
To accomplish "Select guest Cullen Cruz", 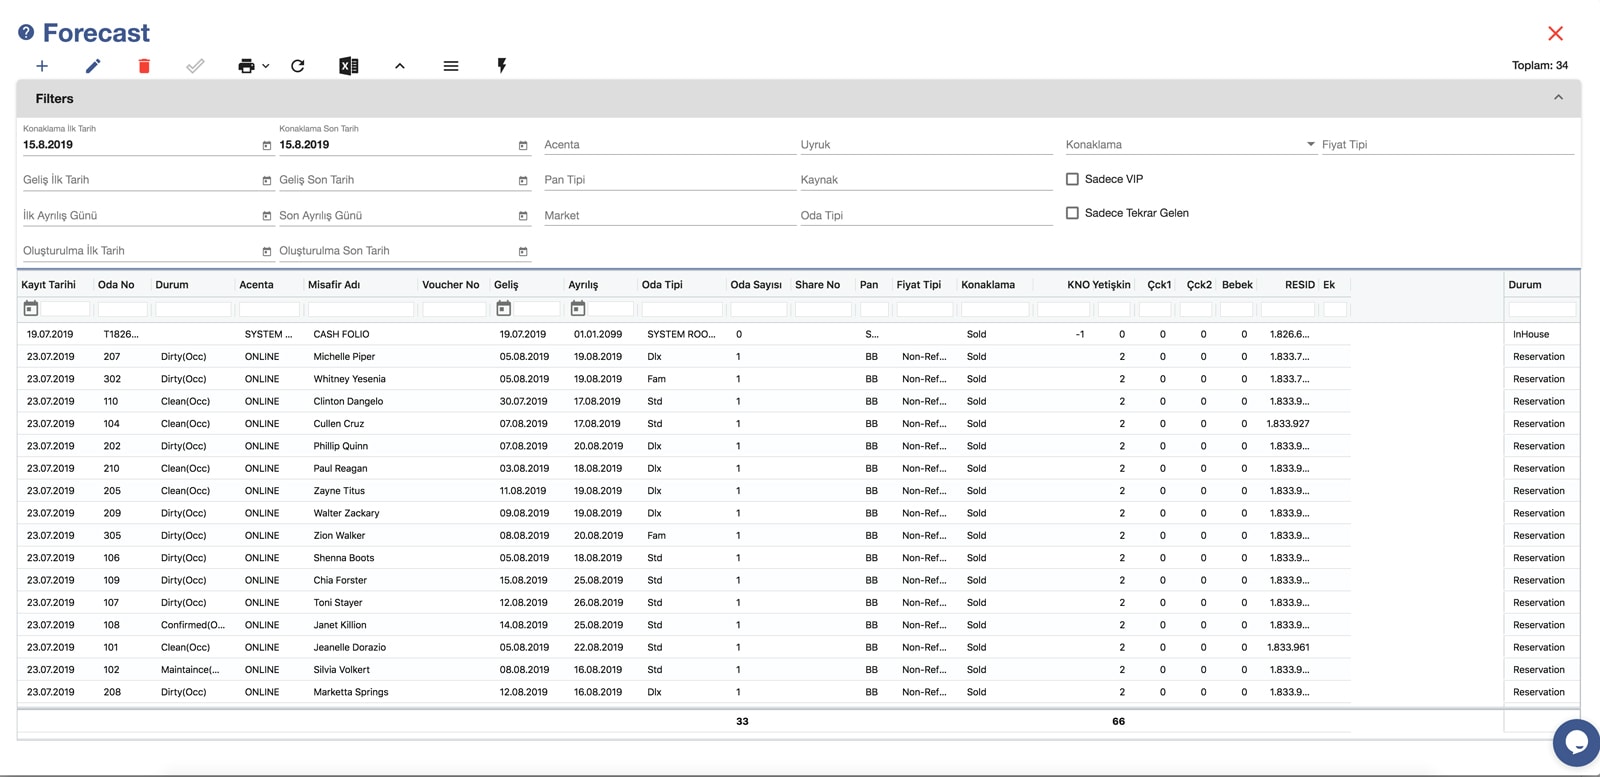I will click(x=339, y=424).
